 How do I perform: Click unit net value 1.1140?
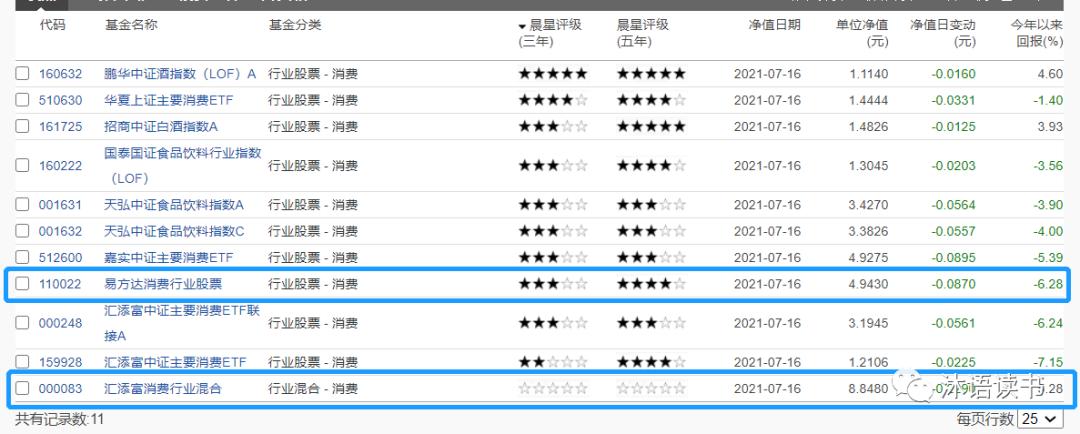coord(869,74)
